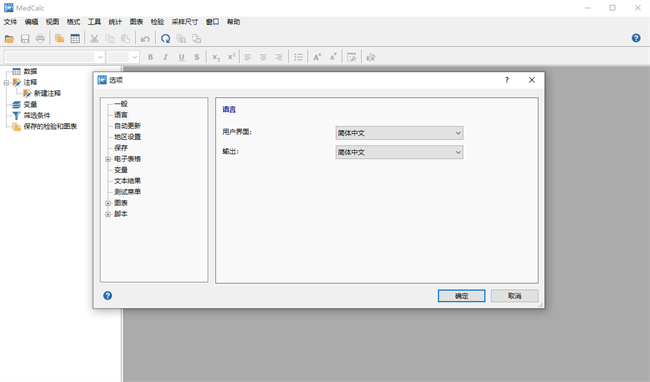Click the blue recall dialog arrow icon
This screenshot has height=382, width=650.
pos(165,39)
